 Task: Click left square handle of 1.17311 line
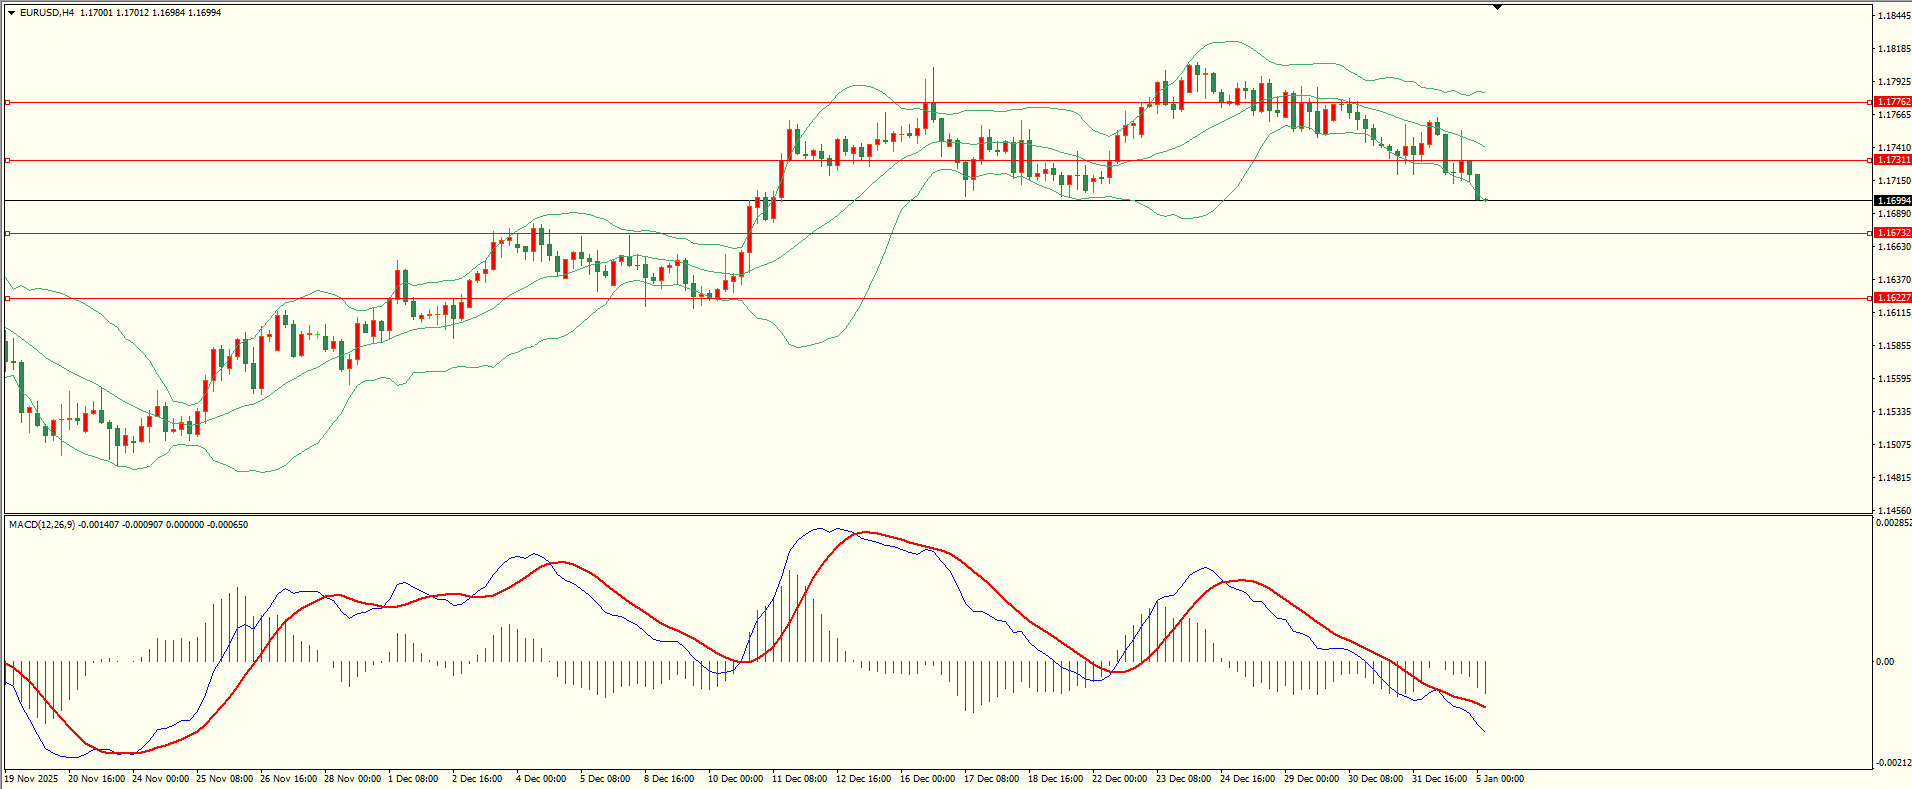click(x=8, y=160)
